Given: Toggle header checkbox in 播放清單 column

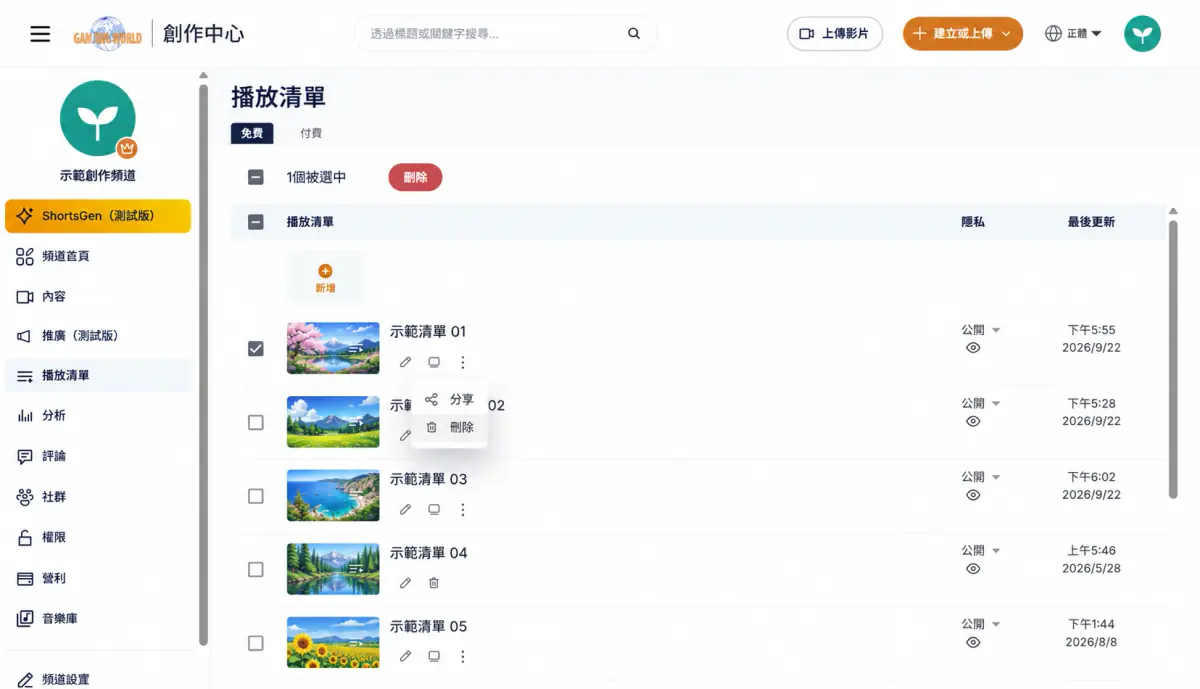Looking at the screenshot, I should [255, 222].
